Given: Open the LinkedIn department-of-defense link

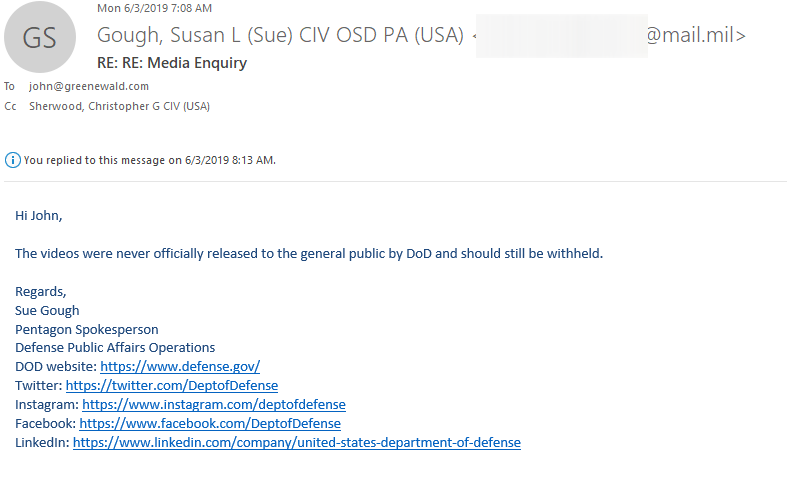Looking at the screenshot, I should (297, 443).
